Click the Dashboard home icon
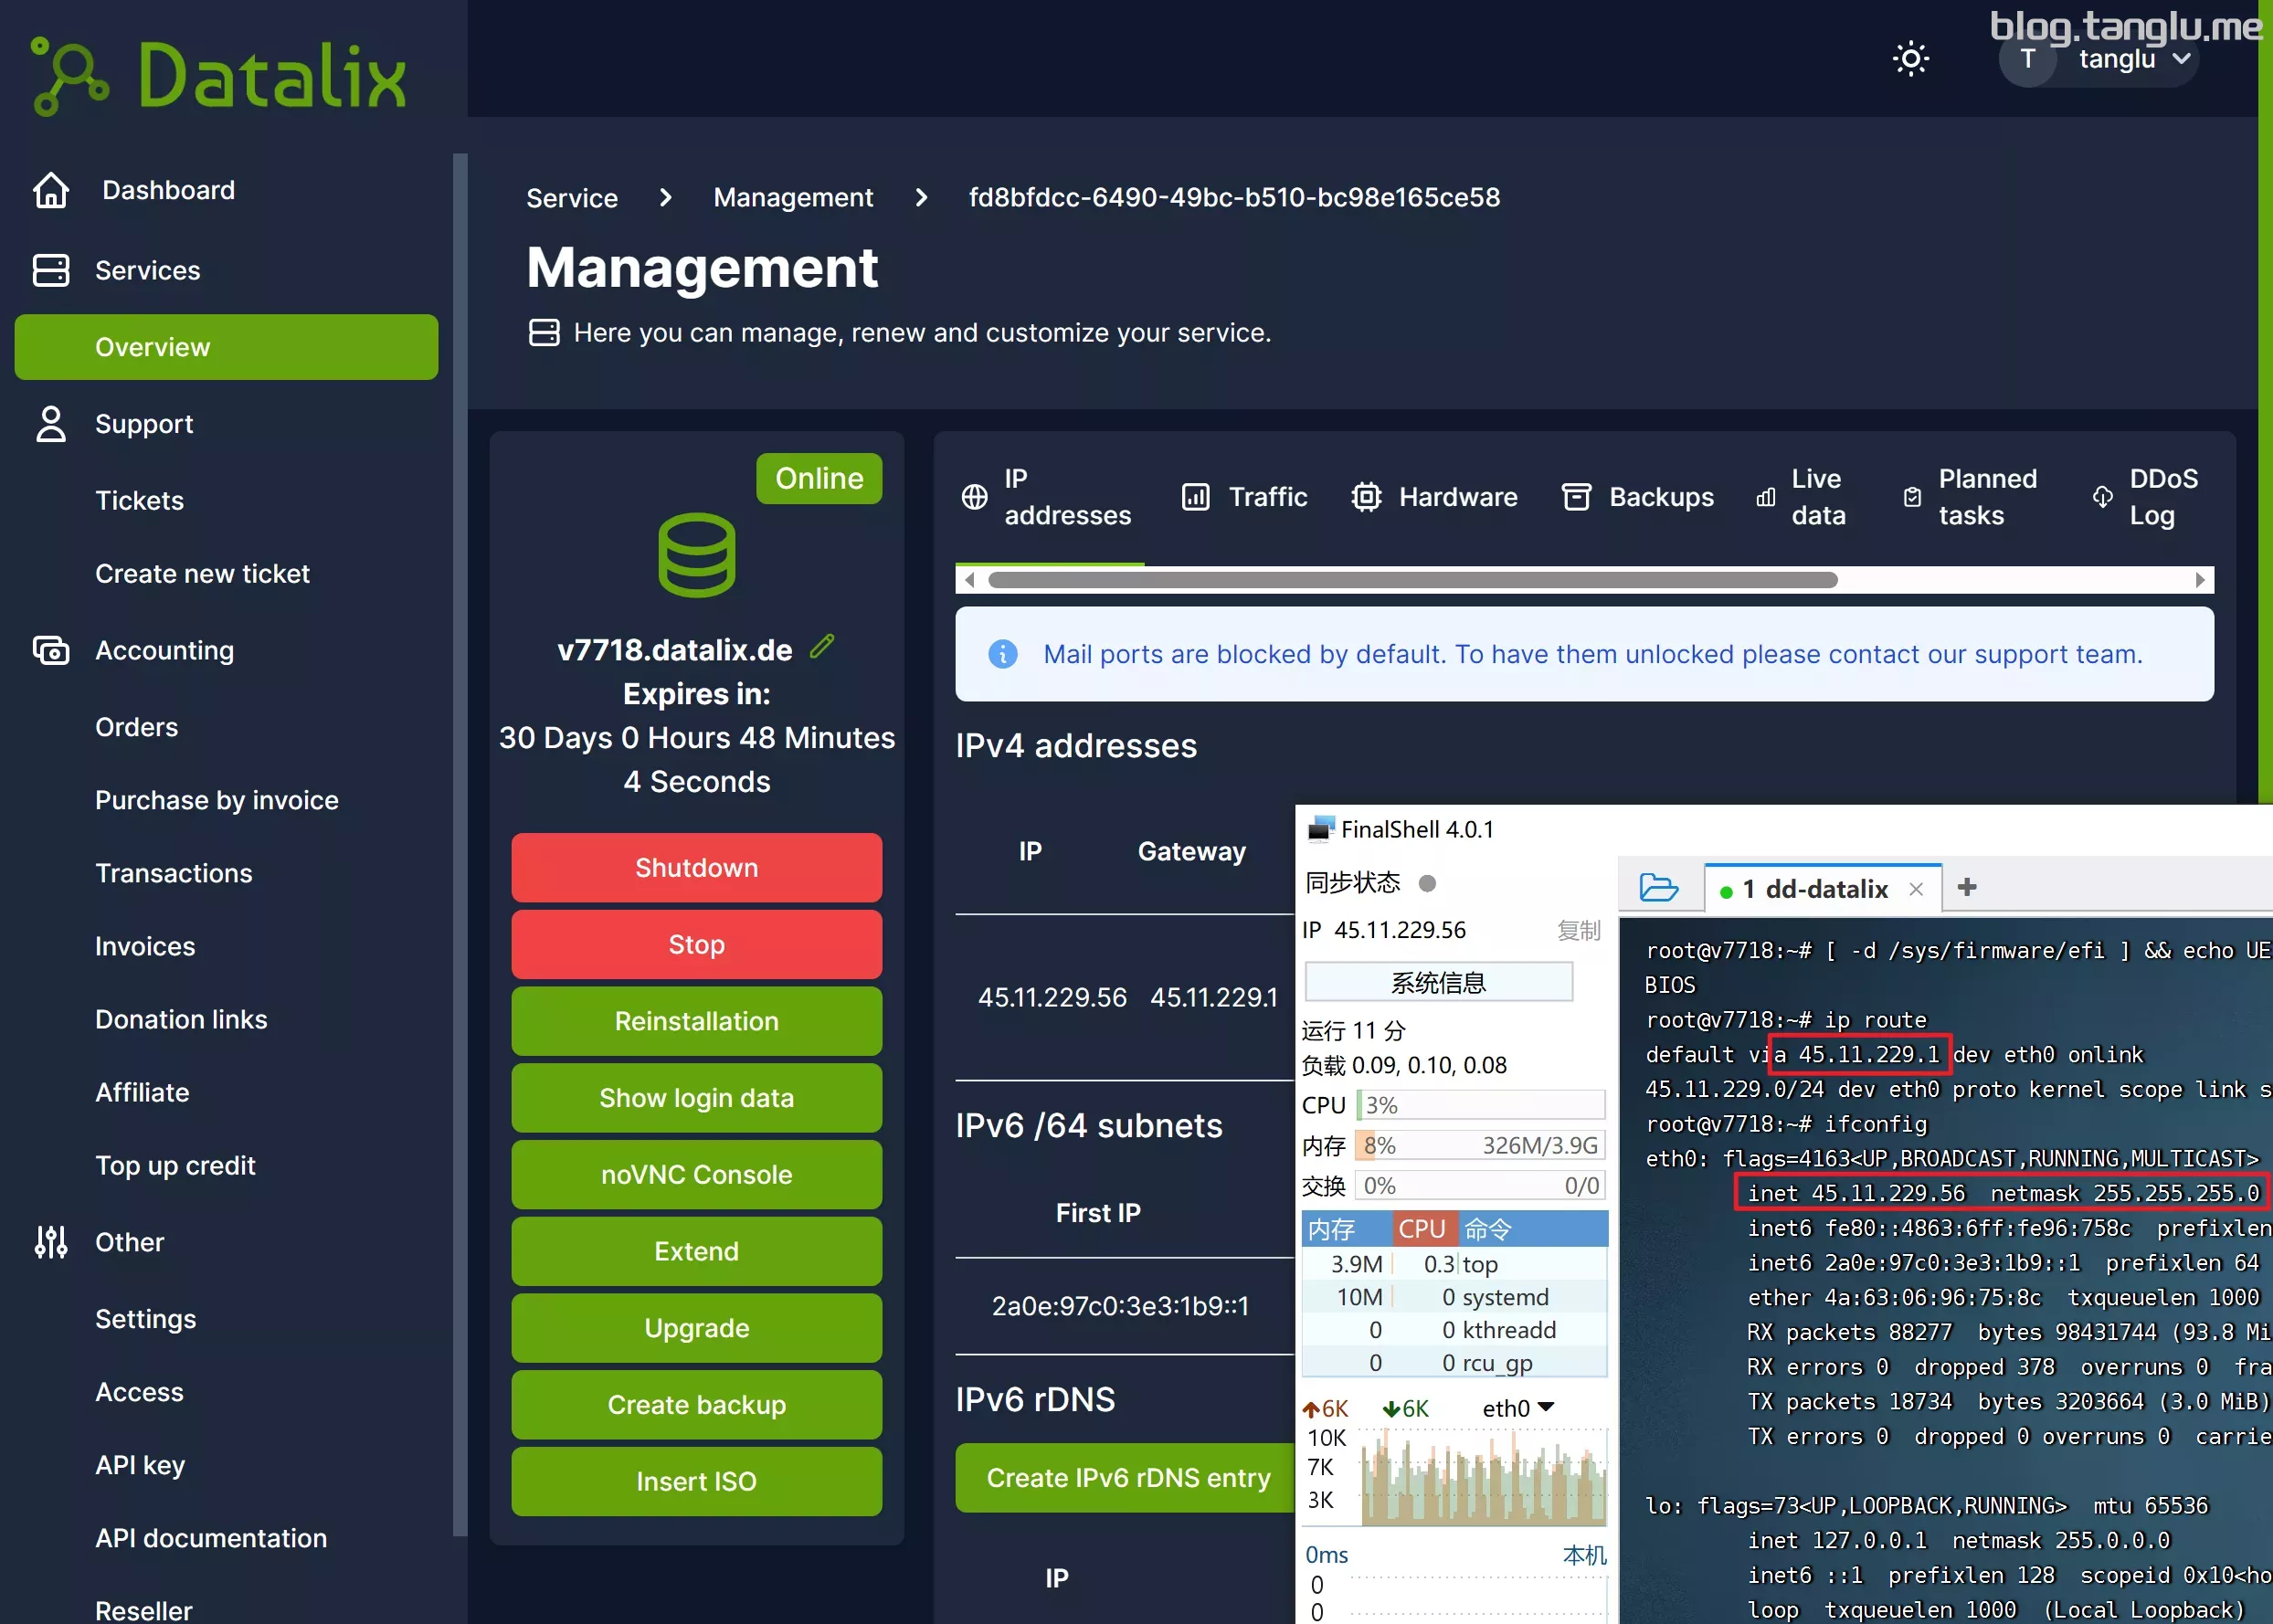Image resolution: width=2273 pixels, height=1624 pixels. (x=51, y=190)
